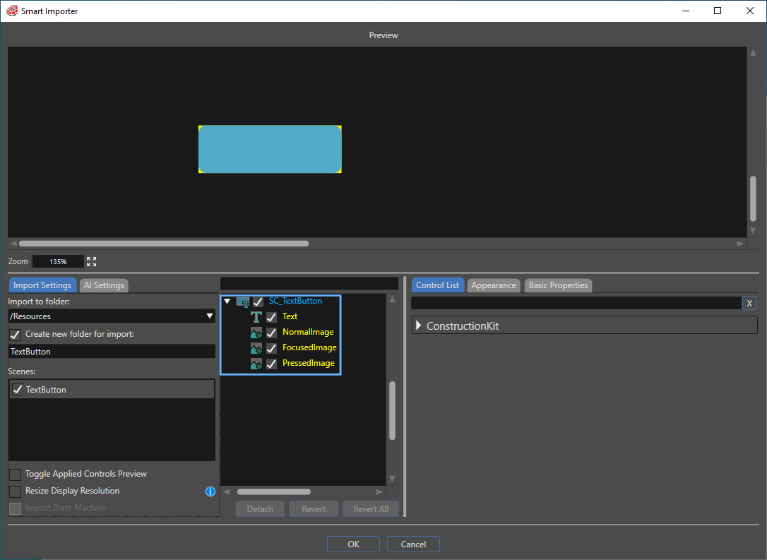
Task: Click the SC_TextButton scene icon
Action: 243,302
